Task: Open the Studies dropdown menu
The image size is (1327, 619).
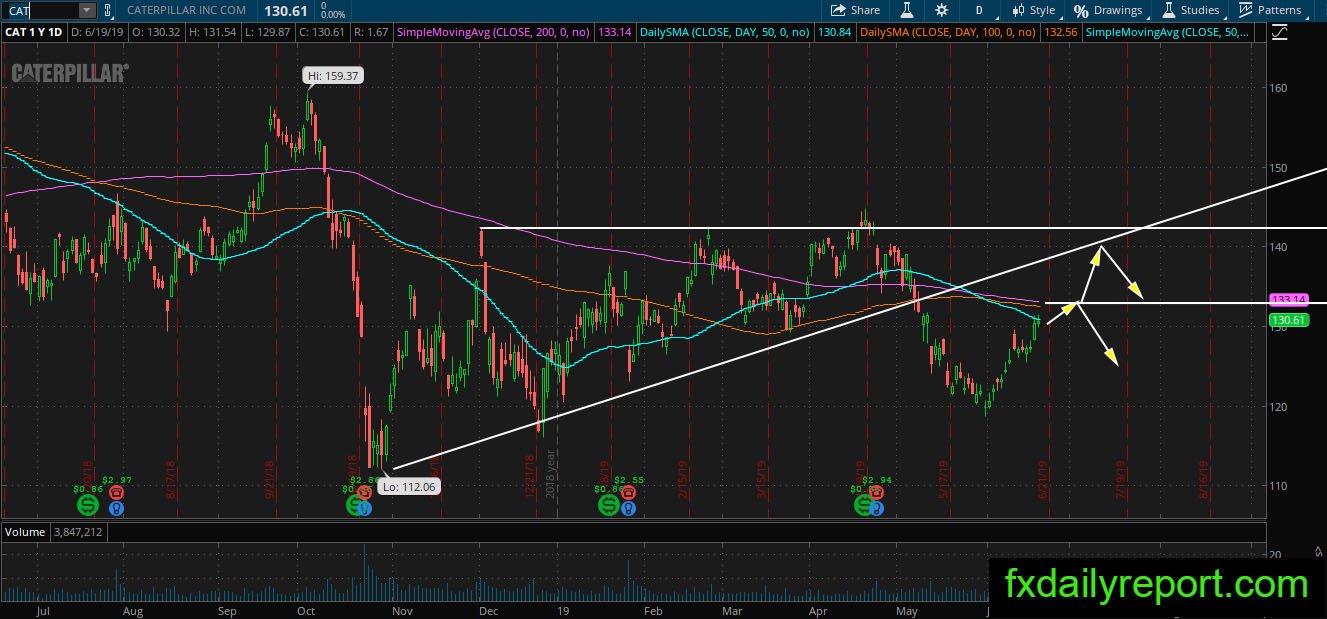Action: pyautogui.click(x=1190, y=10)
